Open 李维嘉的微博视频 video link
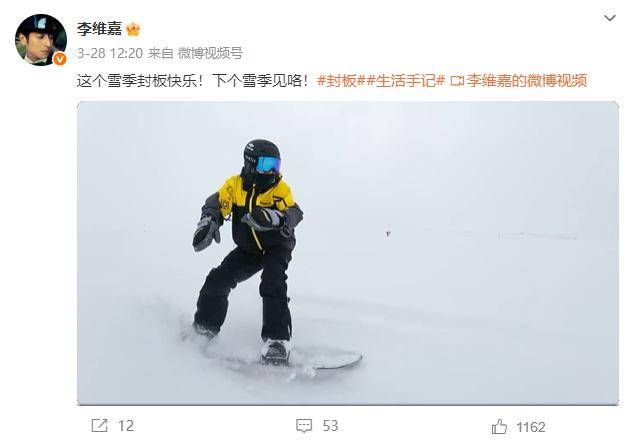 [x=526, y=81]
